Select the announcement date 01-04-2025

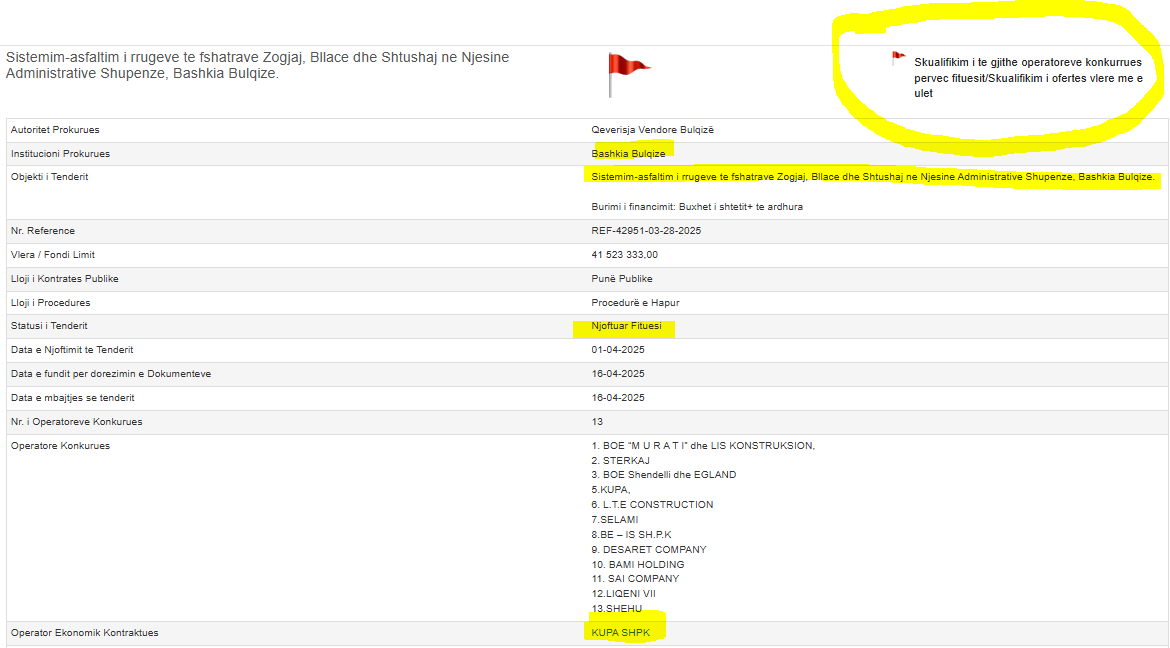618,350
